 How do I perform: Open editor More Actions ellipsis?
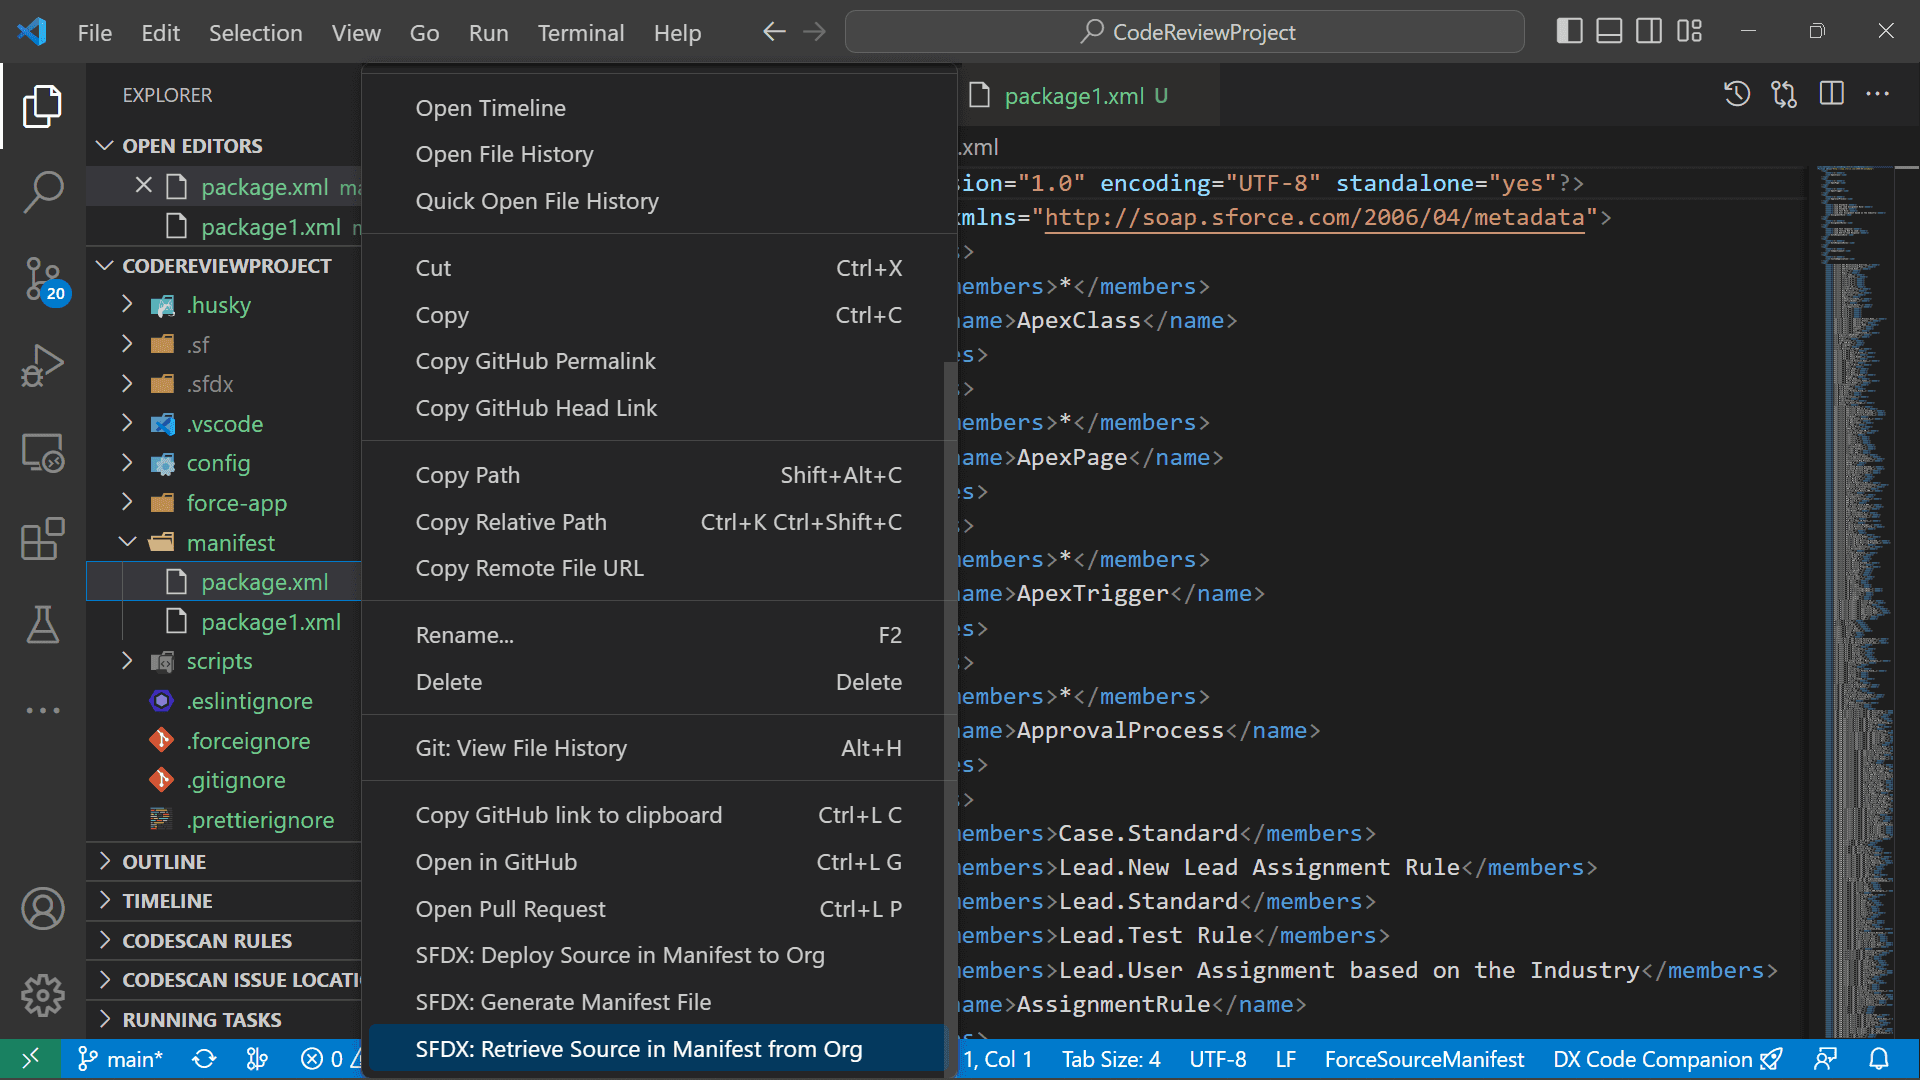(1877, 94)
